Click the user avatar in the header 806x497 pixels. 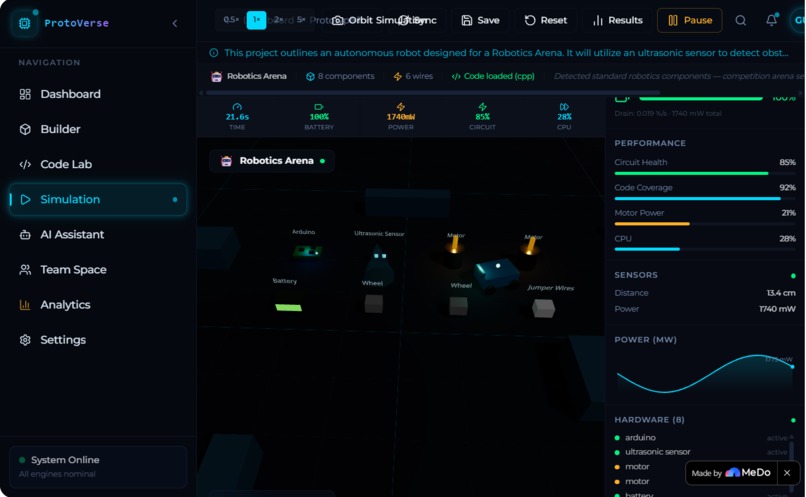[x=798, y=20]
